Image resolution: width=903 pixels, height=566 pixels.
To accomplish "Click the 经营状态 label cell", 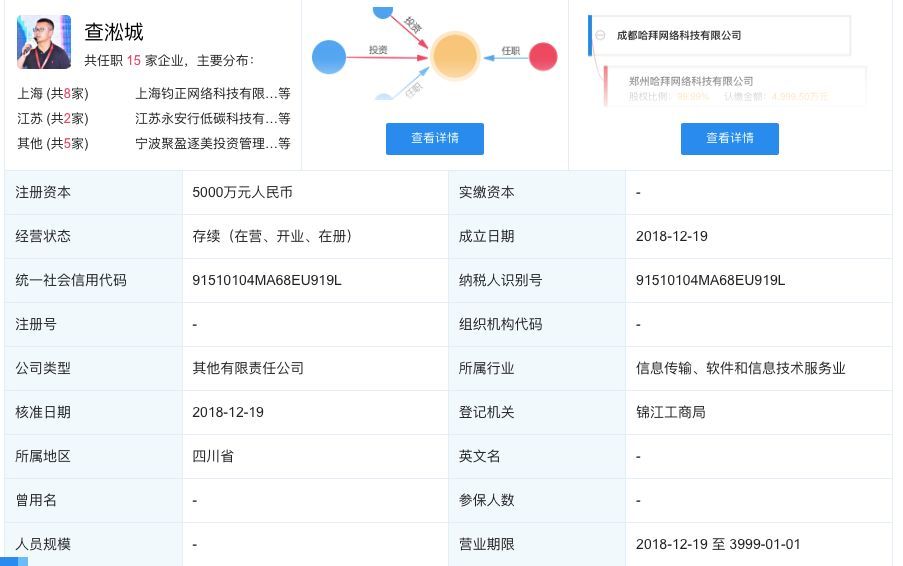I will pyautogui.click(x=93, y=236).
